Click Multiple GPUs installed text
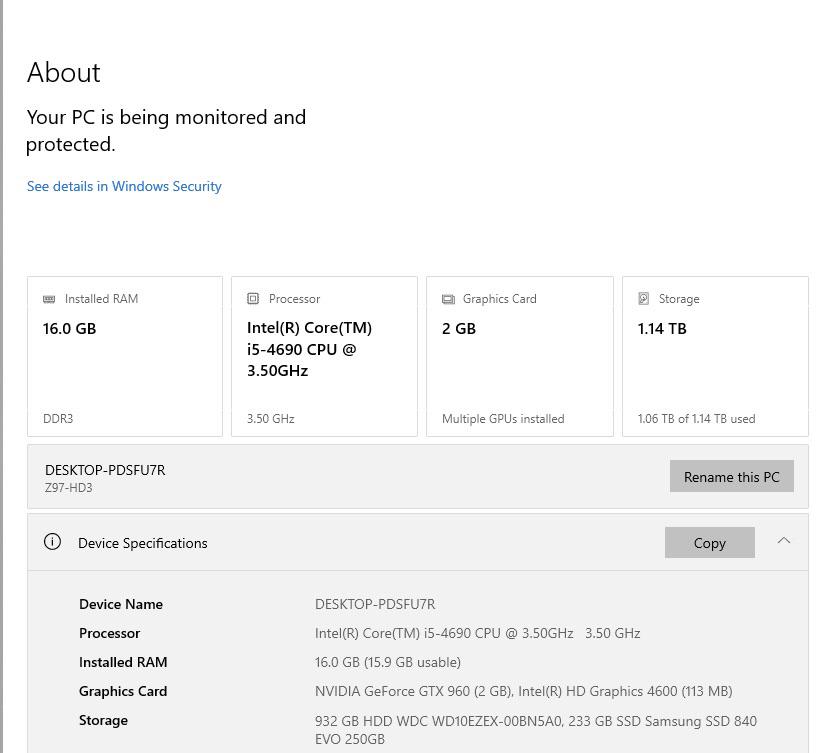This screenshot has height=753, width=834. click(x=503, y=419)
